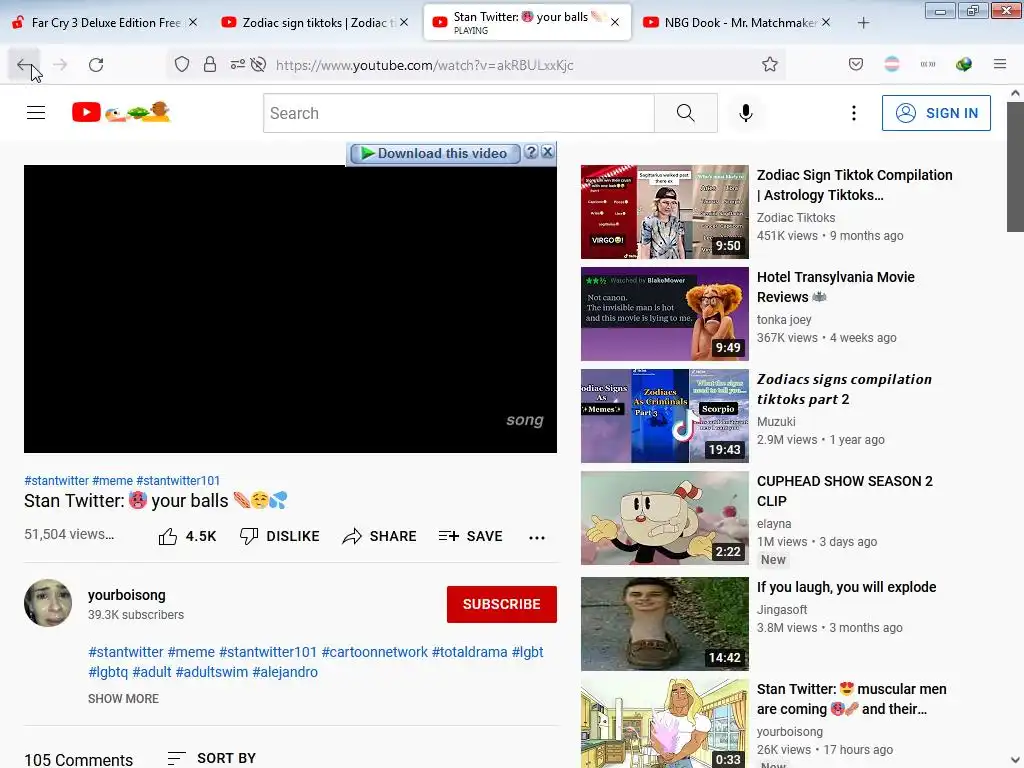Click the Jingasoft channel name
This screenshot has width=1024, height=768.
click(x=782, y=609)
